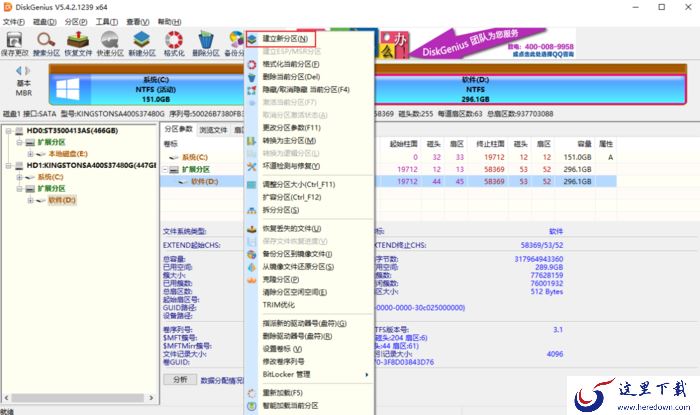This screenshot has width=700, height=415.
Task: Choose 更改分区参数(F11) menu entry
Action: (292, 128)
